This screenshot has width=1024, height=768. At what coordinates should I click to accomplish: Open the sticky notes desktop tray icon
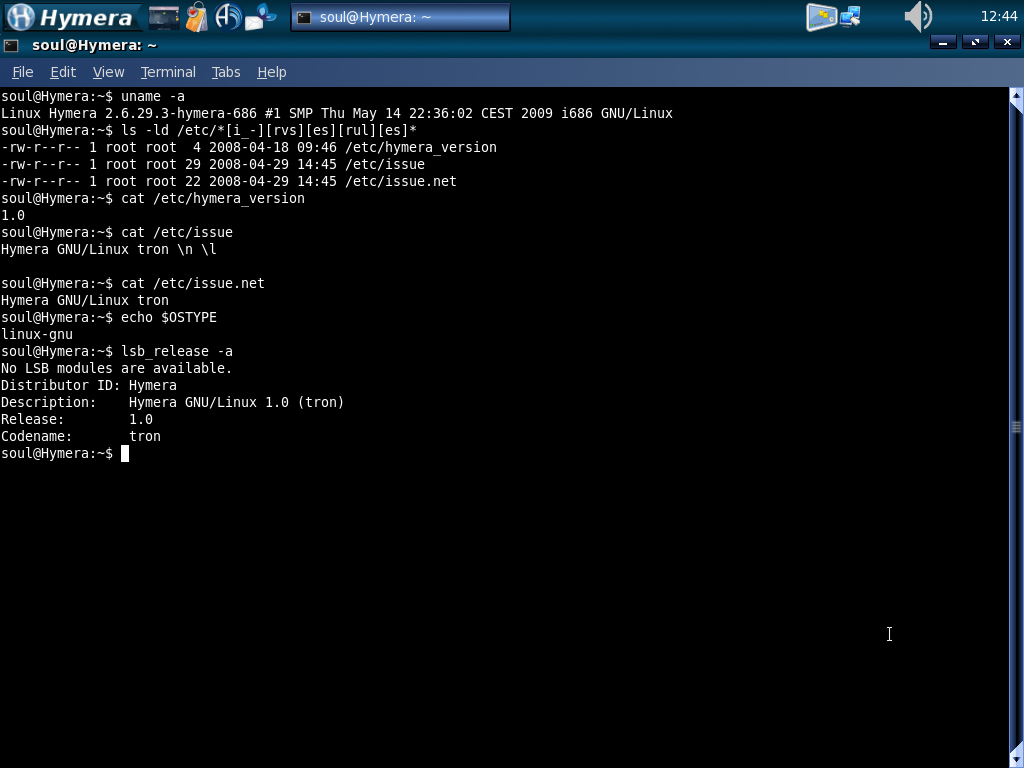click(x=821, y=17)
